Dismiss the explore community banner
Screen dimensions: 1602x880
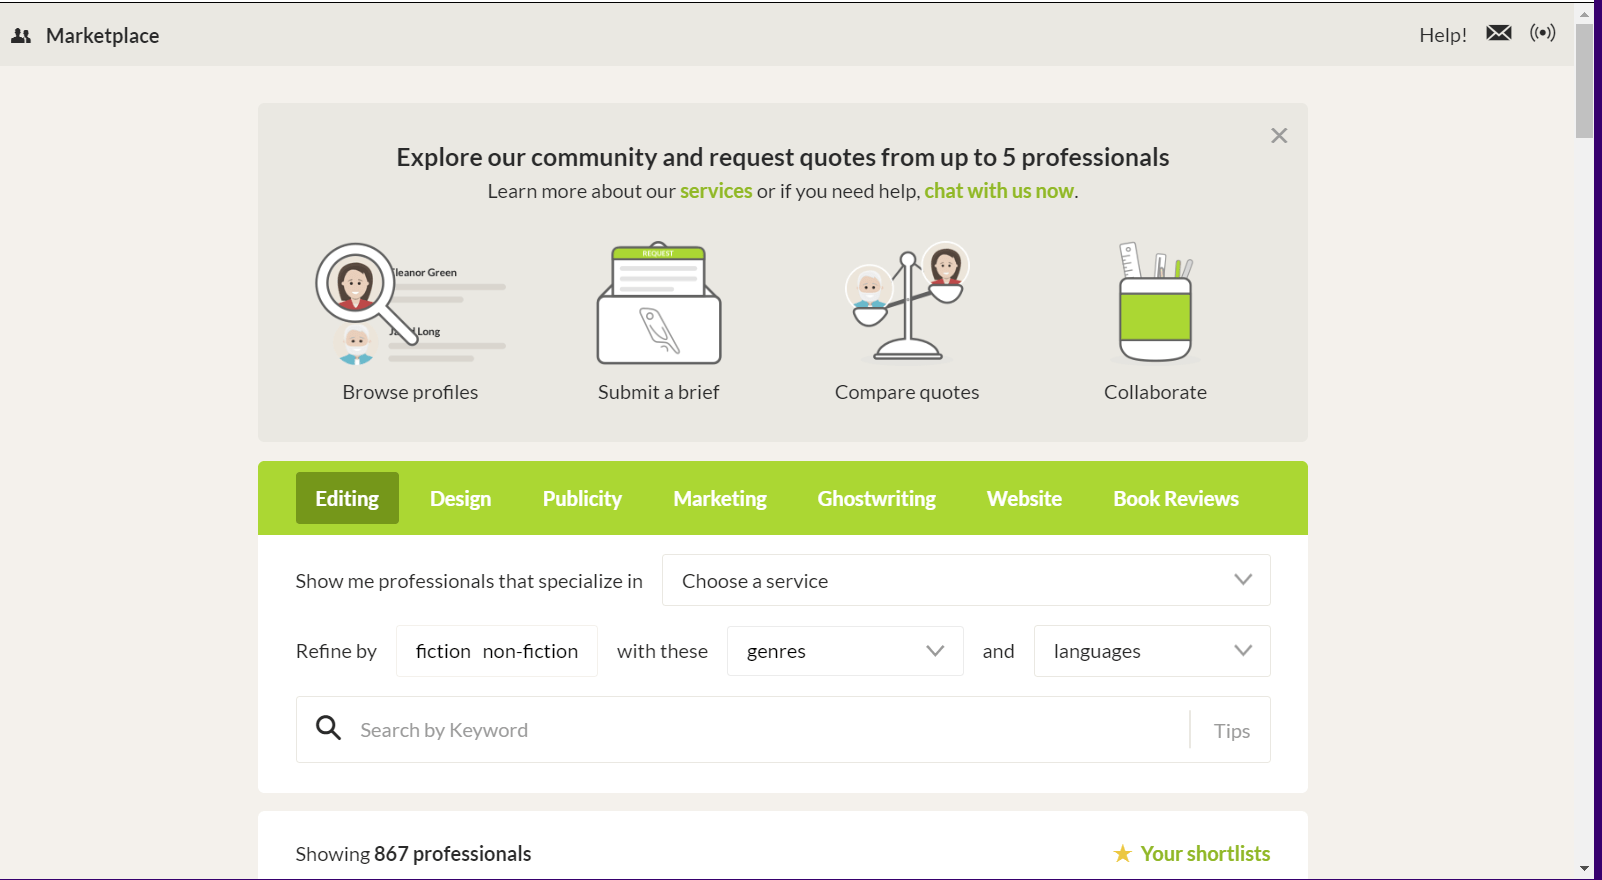coord(1279,136)
